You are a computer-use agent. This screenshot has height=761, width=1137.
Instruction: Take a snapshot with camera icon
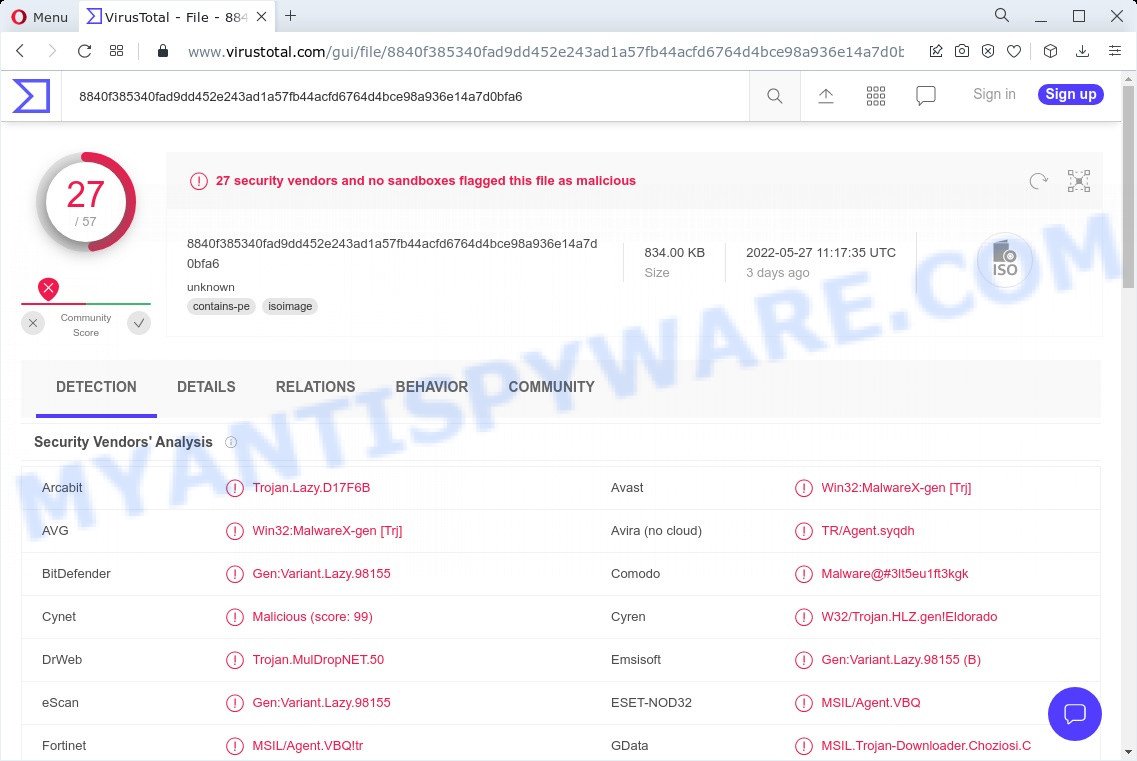click(962, 51)
